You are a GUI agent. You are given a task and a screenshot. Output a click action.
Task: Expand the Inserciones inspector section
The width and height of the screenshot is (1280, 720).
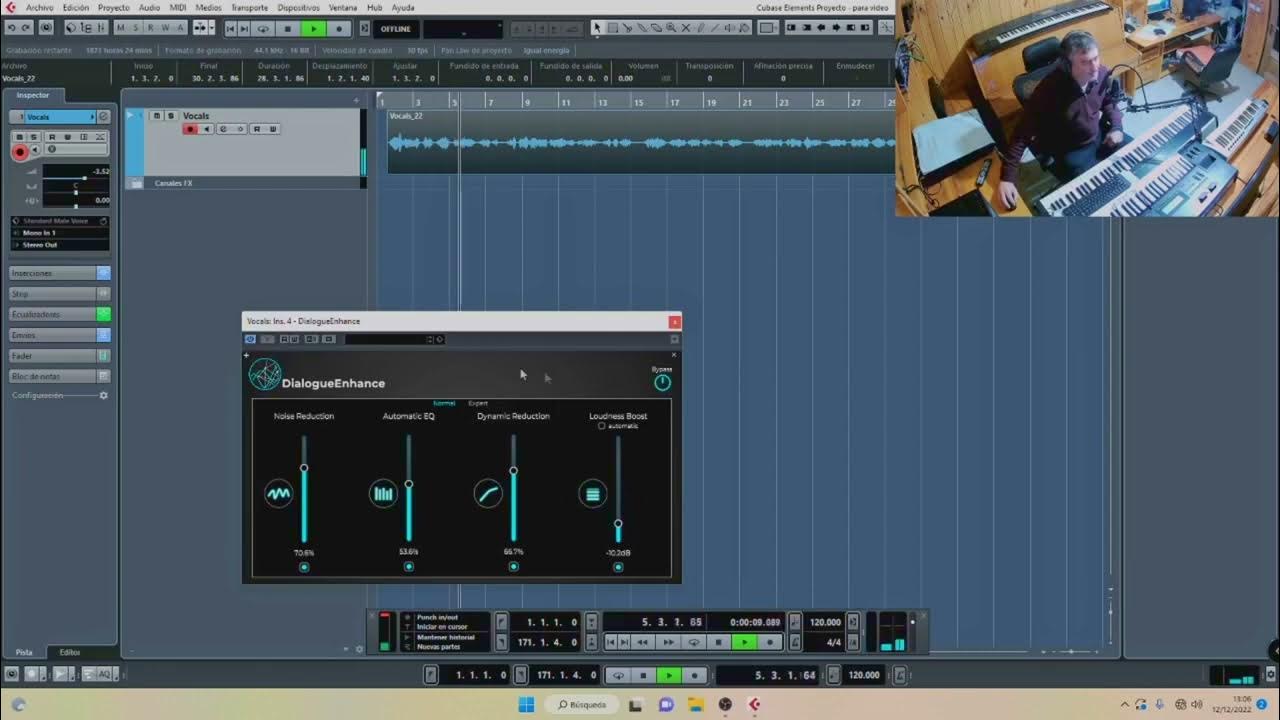click(x=60, y=273)
